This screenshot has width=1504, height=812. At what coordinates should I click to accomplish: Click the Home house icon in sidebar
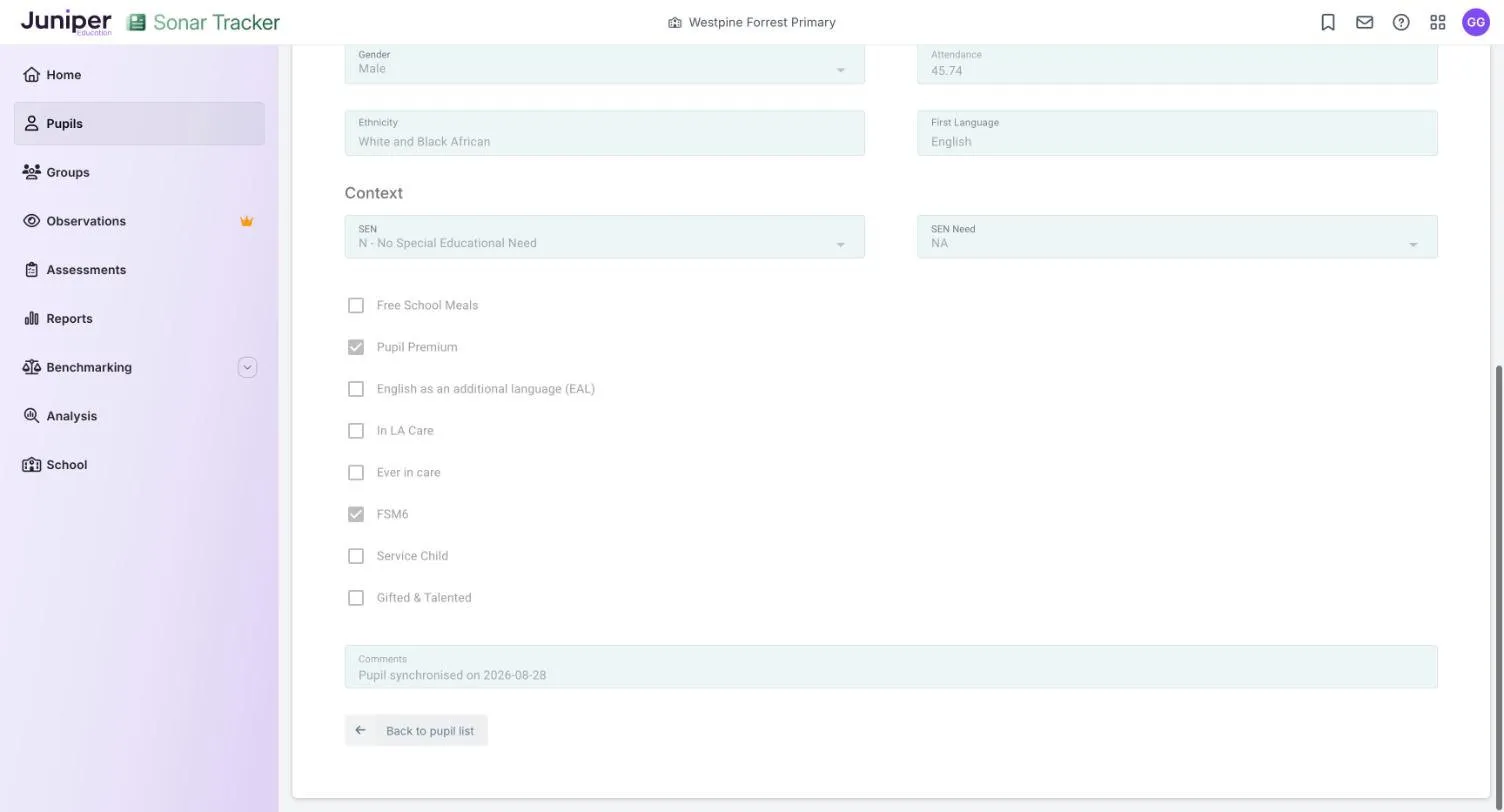pos(31,75)
